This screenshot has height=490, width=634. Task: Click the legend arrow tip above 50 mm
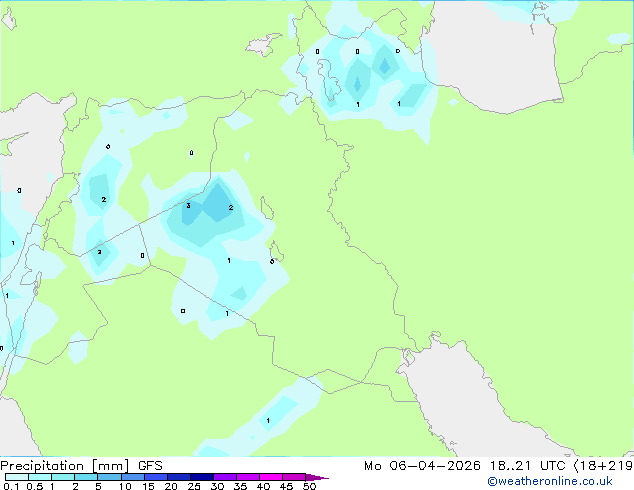(317, 477)
